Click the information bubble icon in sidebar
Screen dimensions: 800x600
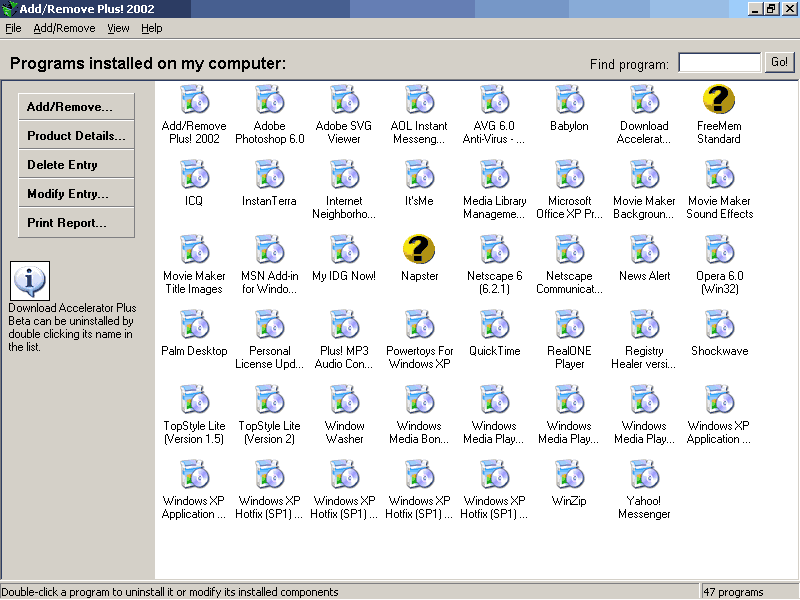tap(30, 281)
